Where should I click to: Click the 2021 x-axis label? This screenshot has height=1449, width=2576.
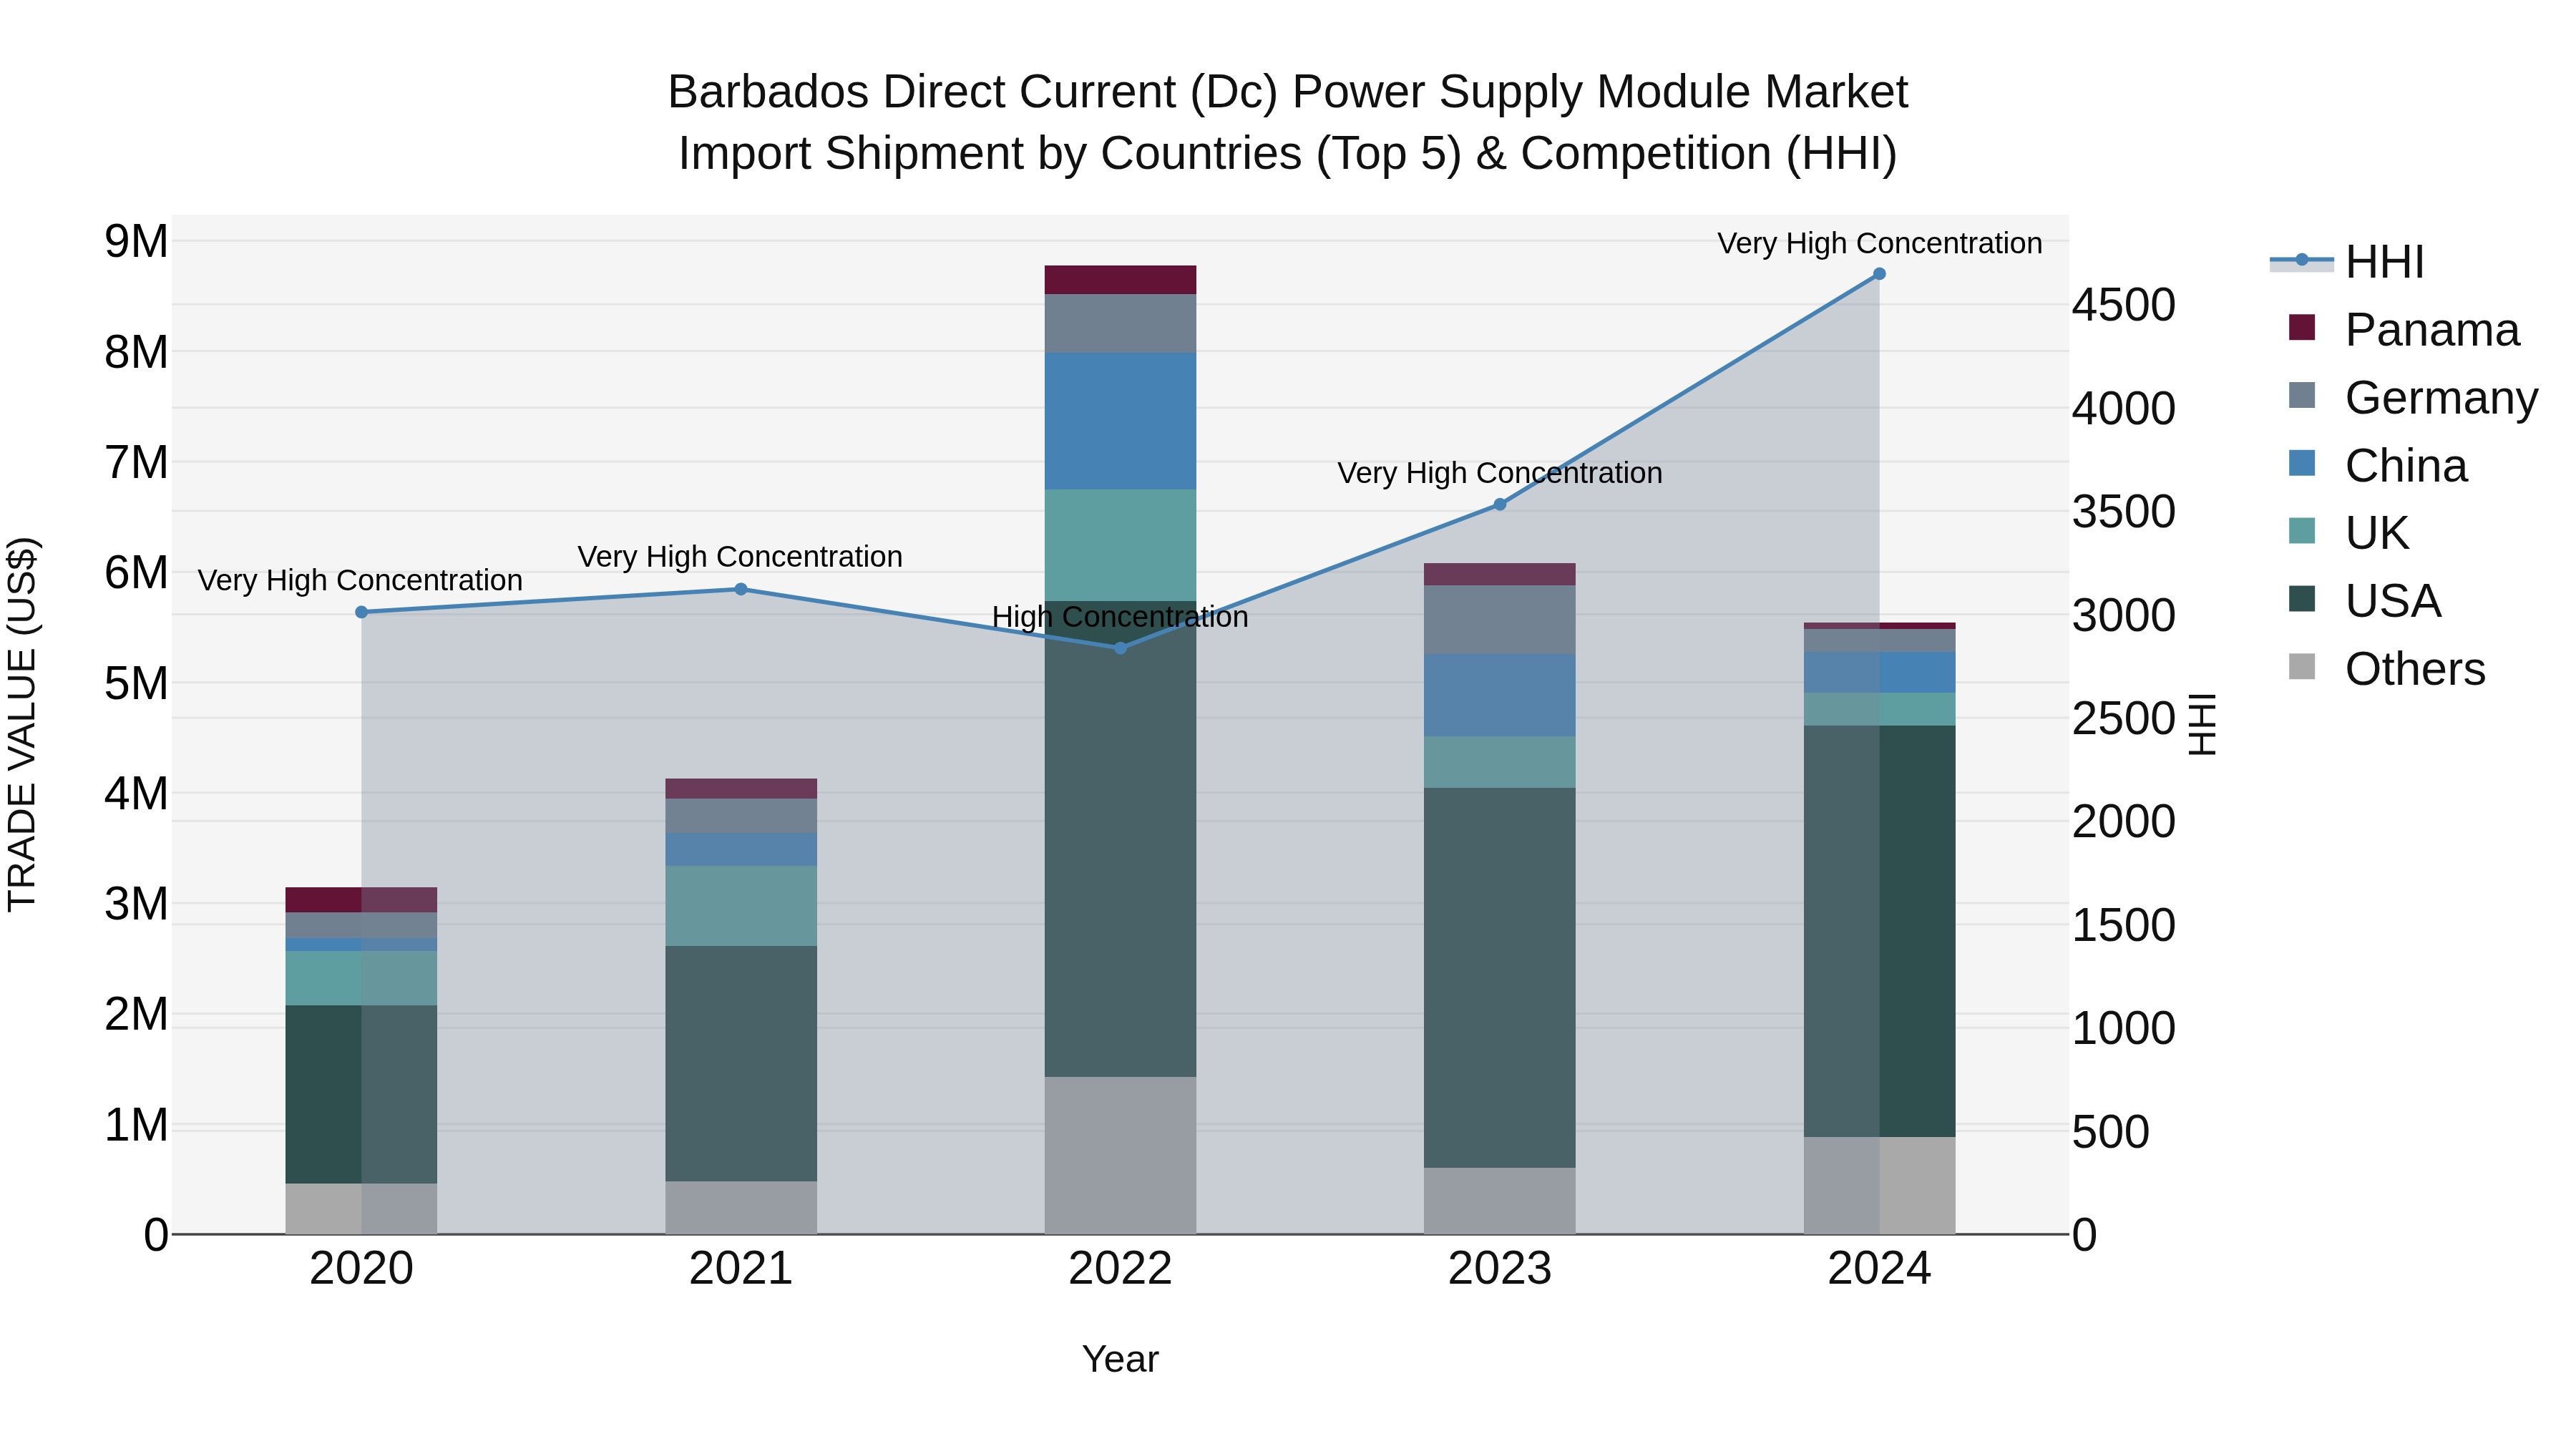741,1269
